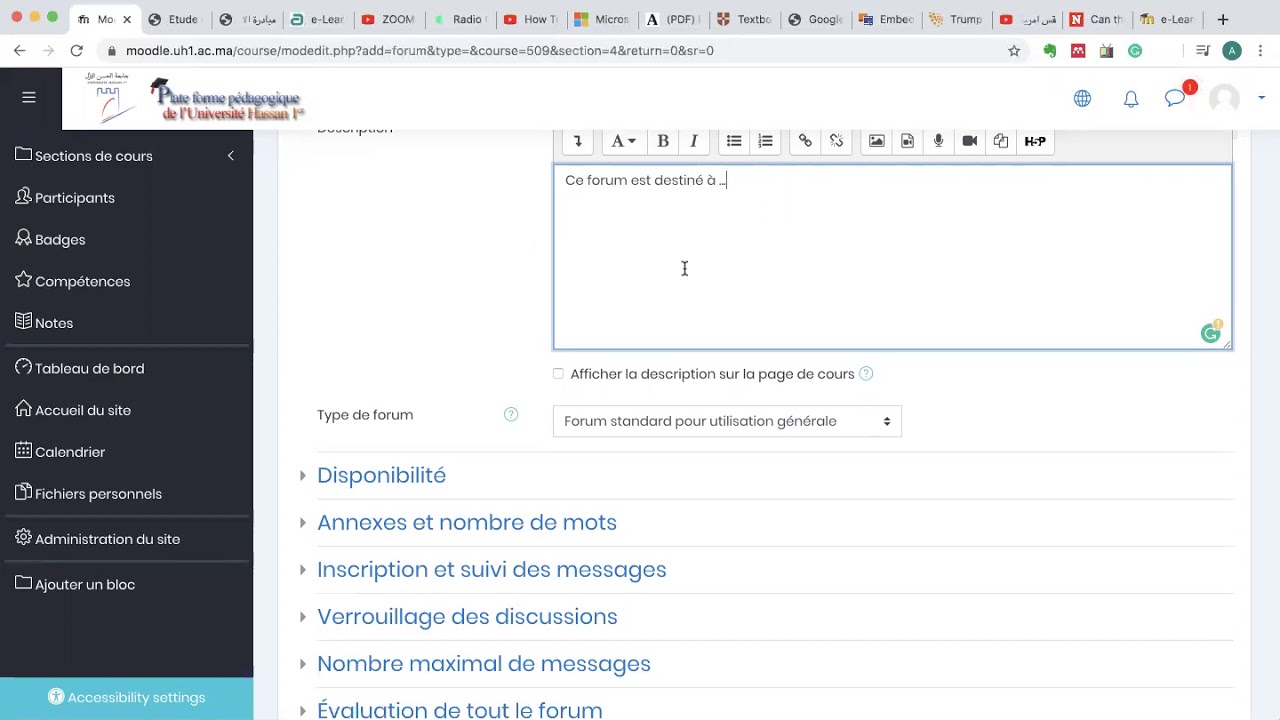Viewport: 1280px width, 720px height.
Task: Insert a media file in the editor
Action: point(907,141)
